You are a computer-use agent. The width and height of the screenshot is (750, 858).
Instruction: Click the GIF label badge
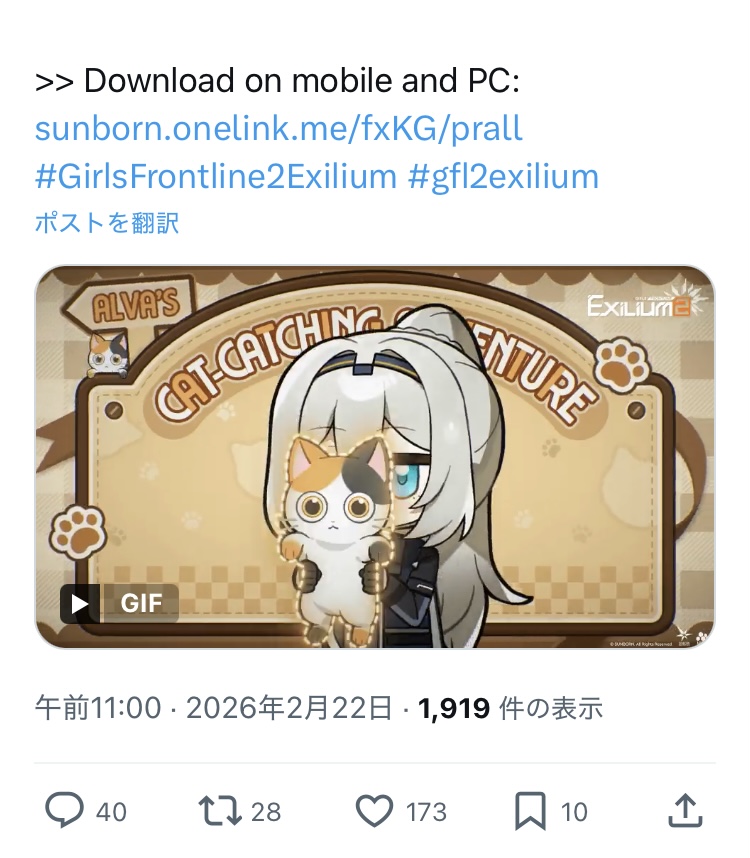pyautogui.click(x=141, y=604)
